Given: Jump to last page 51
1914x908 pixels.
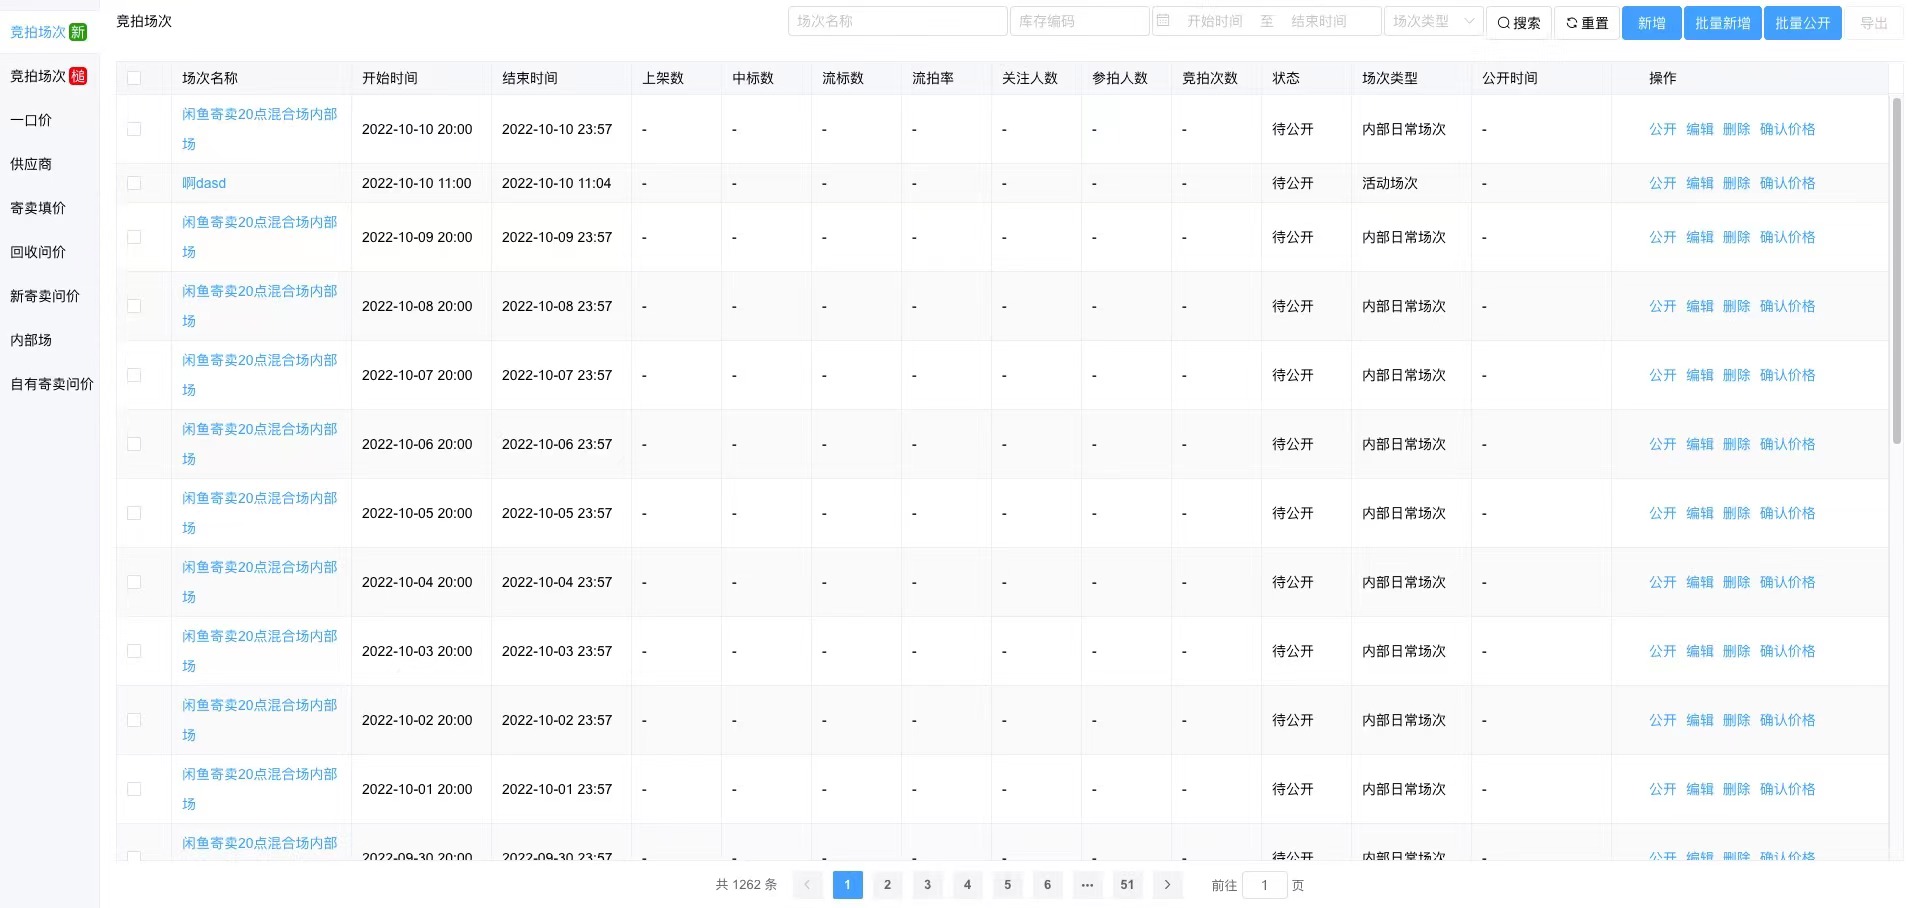Looking at the screenshot, I should (x=1127, y=885).
